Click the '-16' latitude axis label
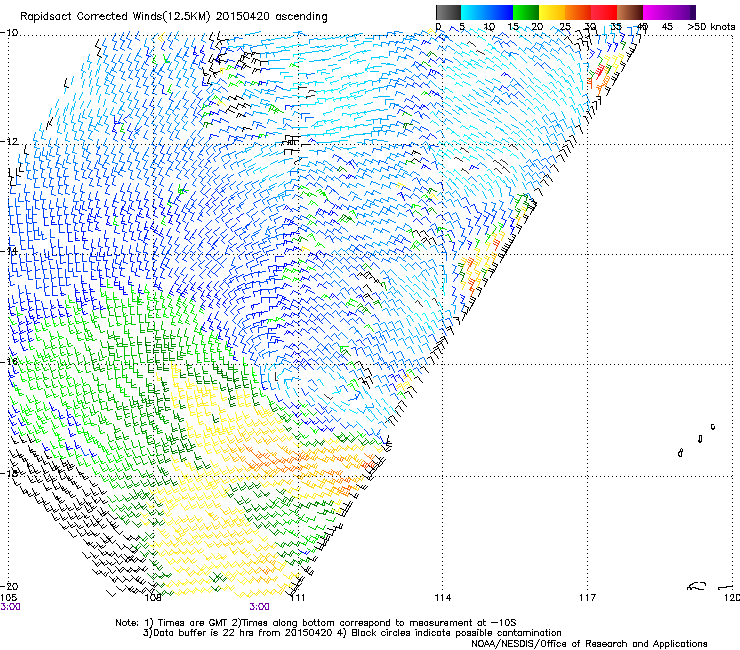 (9, 362)
